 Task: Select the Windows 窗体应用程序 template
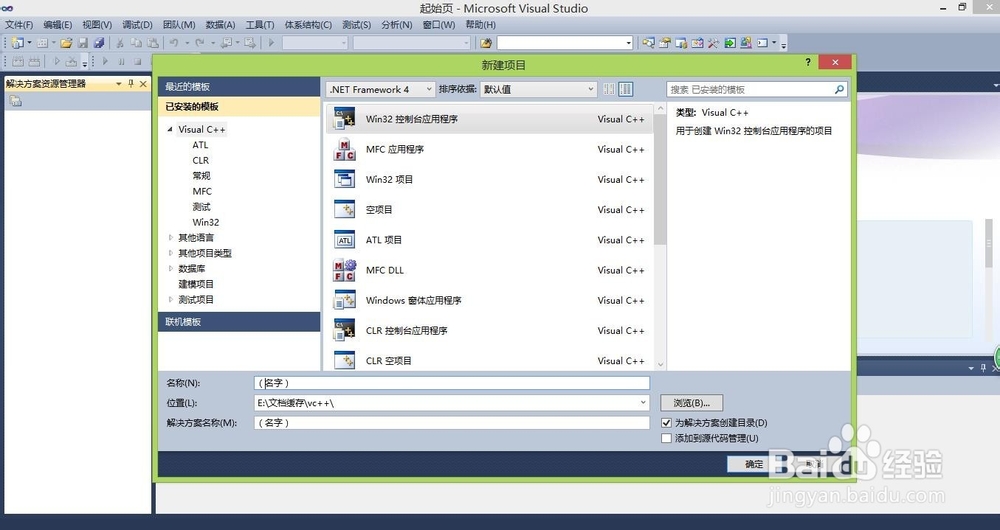click(x=489, y=300)
